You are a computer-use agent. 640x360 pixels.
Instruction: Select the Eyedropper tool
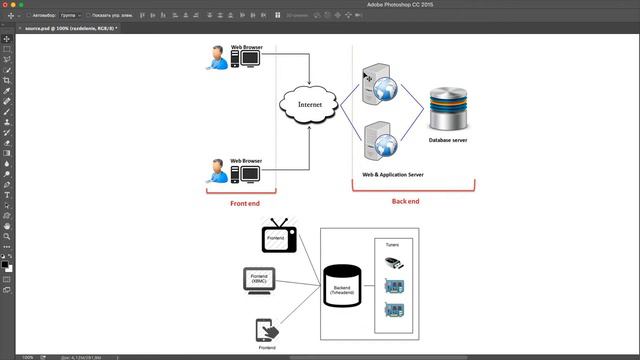click(7, 91)
